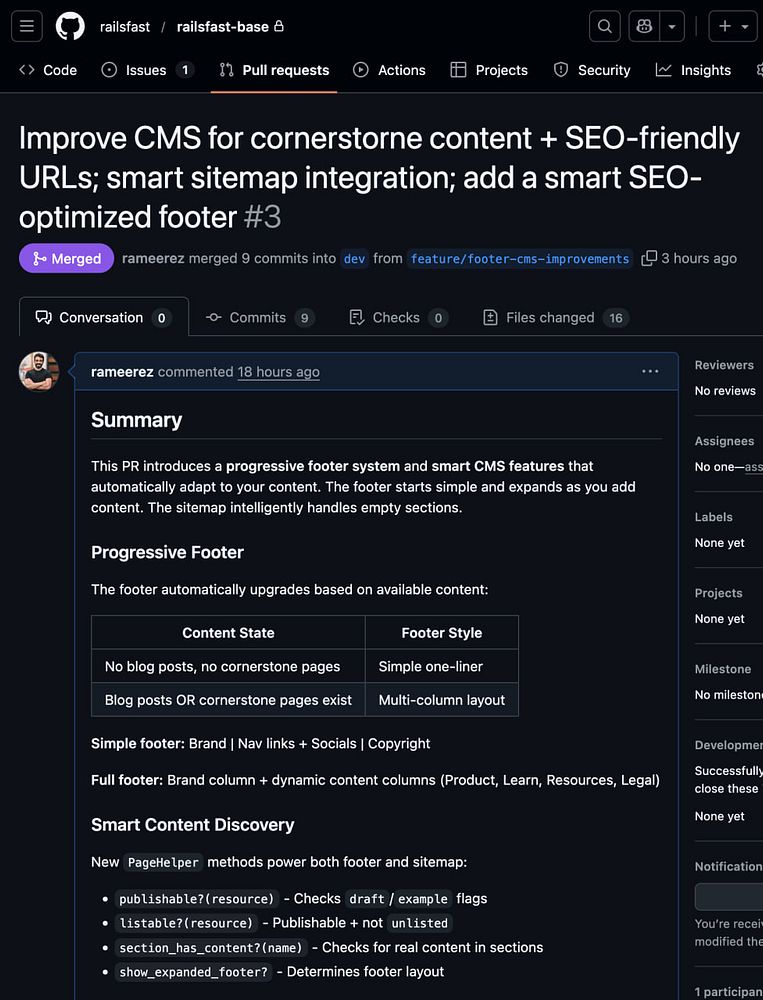Go to the Issues tab
This screenshot has width=763, height=1000.
pos(146,70)
